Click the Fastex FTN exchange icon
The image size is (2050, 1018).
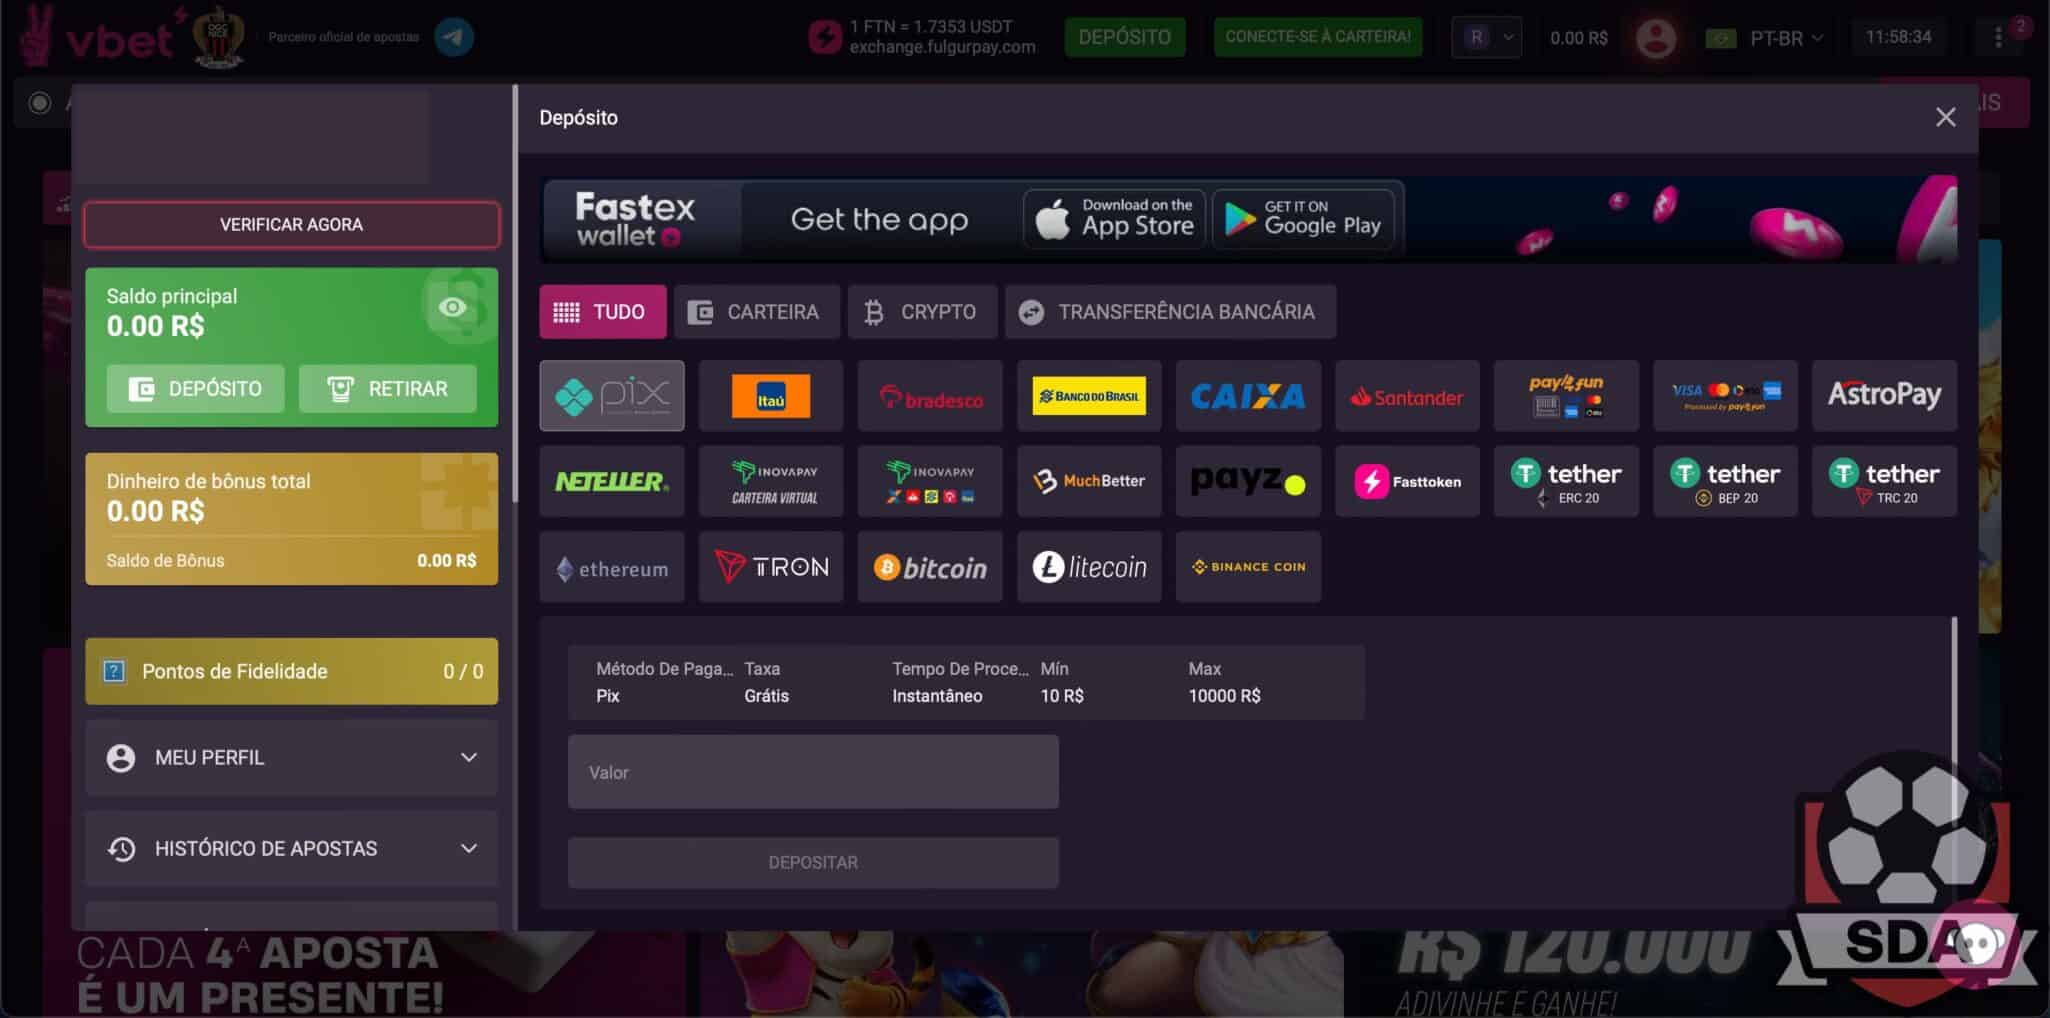[824, 37]
